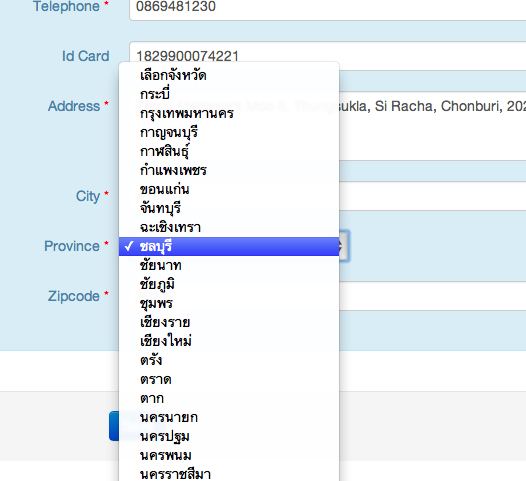This screenshot has width=526, height=481.
Task: Select เลือกจังหวัด placeholder option
Action: (229, 75)
